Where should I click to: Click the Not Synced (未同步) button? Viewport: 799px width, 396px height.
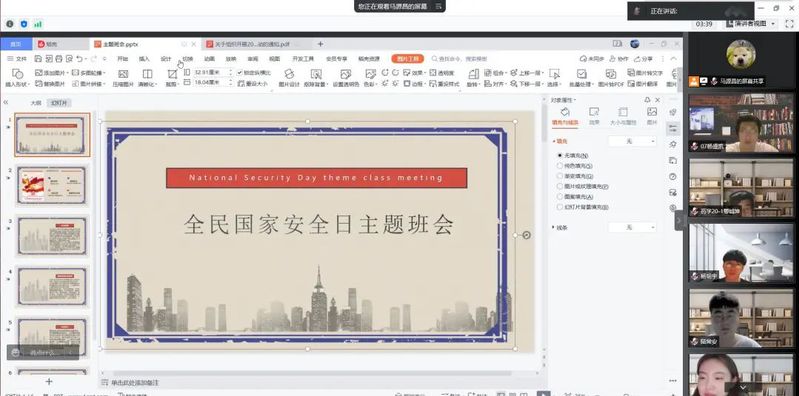pos(592,59)
